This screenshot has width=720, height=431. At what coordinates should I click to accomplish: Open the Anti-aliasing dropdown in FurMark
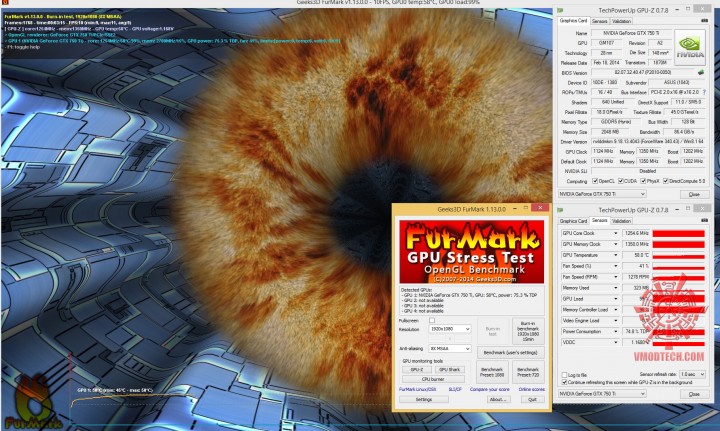click(450, 349)
